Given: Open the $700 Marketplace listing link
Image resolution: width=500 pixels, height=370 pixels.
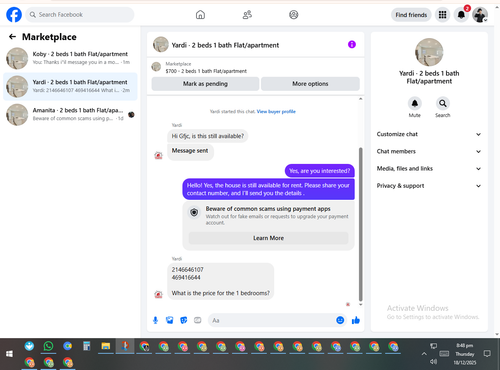Looking at the screenshot, I should (x=206, y=71).
